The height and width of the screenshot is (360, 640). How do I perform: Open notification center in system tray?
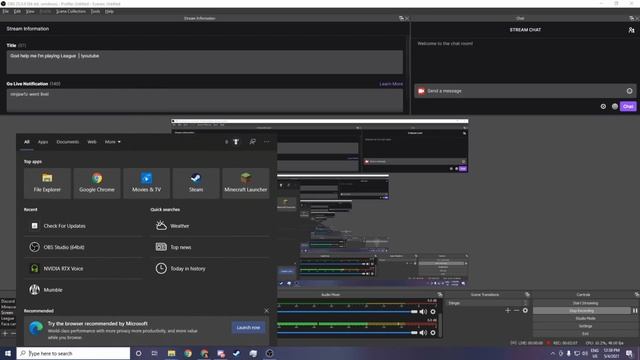click(x=629, y=353)
